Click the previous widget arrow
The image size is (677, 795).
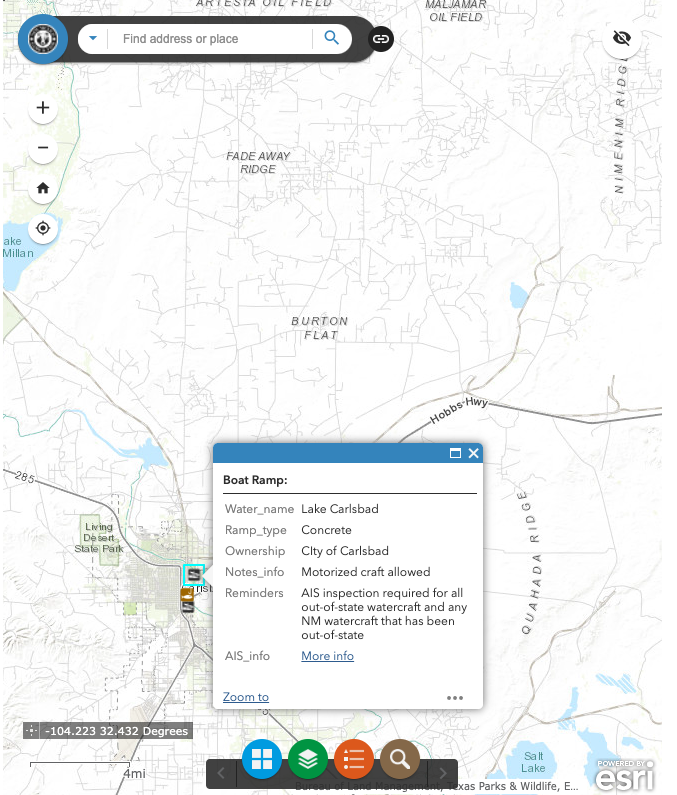click(221, 773)
